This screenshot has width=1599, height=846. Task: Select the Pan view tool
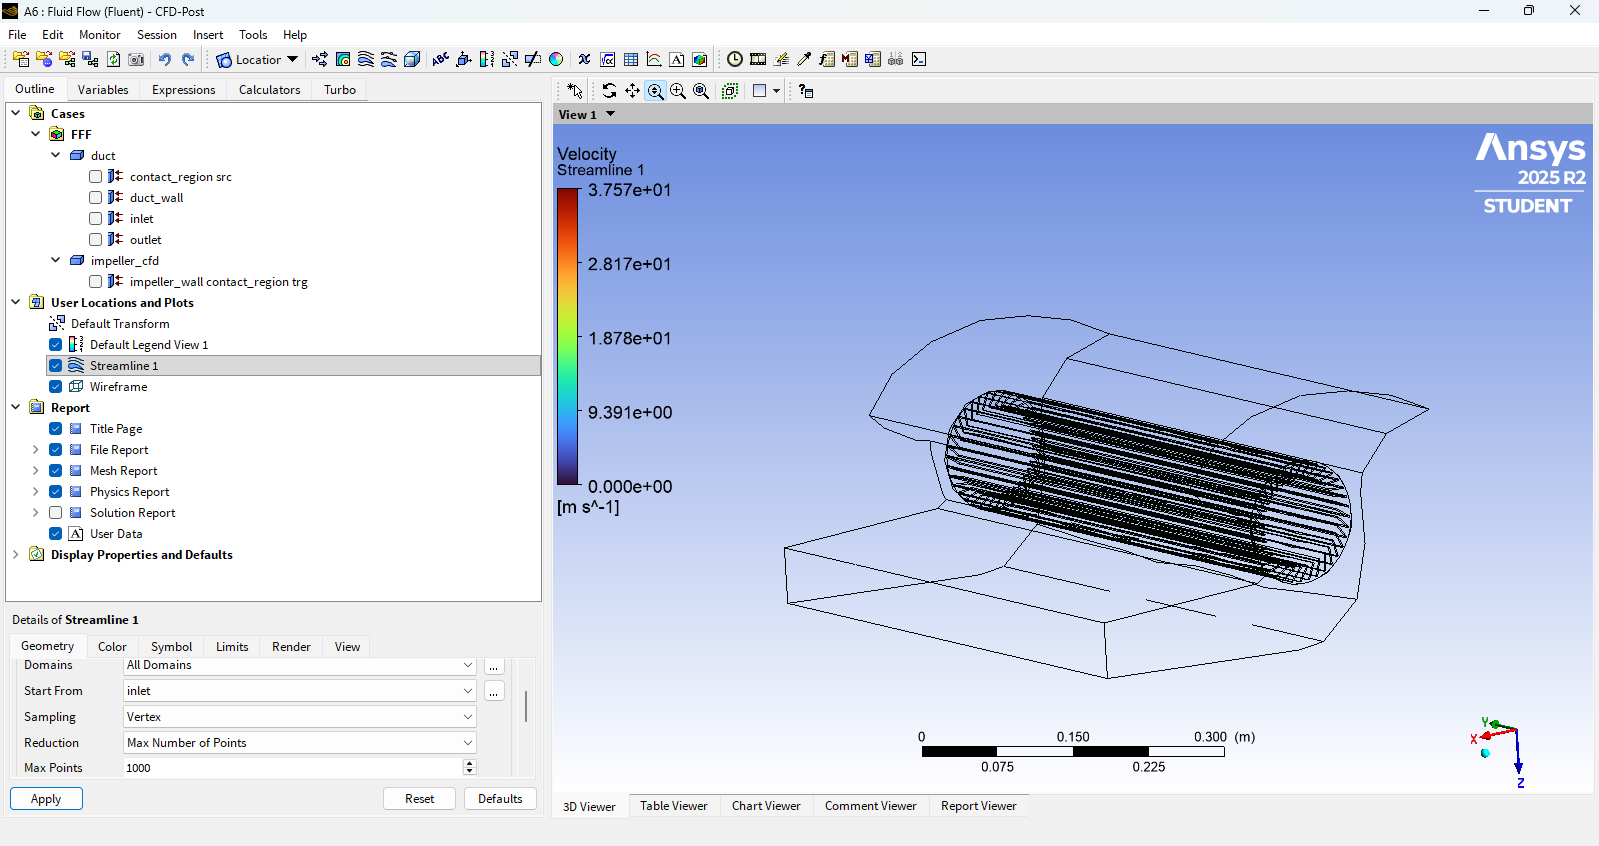(632, 91)
